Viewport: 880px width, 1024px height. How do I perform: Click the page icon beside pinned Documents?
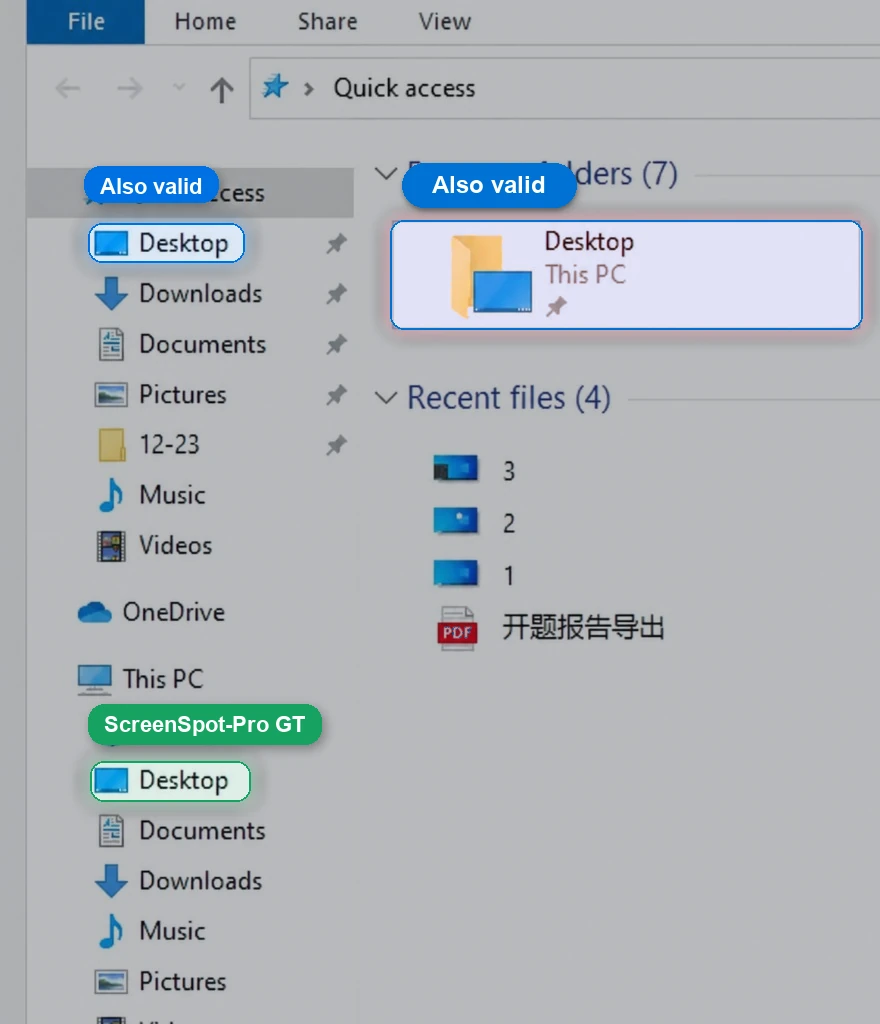pos(111,344)
